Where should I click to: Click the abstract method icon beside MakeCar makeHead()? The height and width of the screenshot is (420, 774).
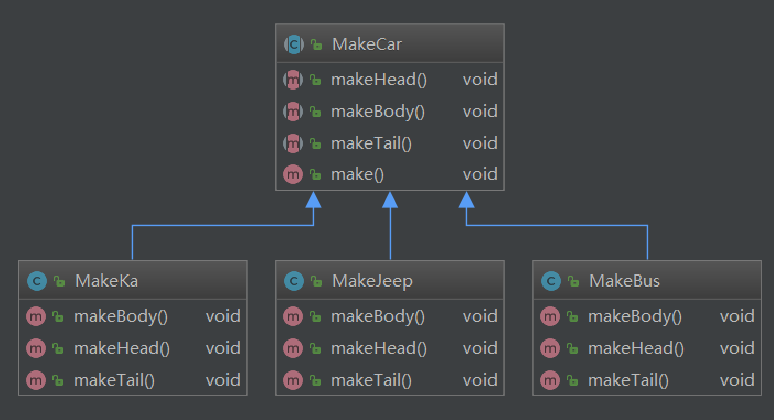(293, 79)
